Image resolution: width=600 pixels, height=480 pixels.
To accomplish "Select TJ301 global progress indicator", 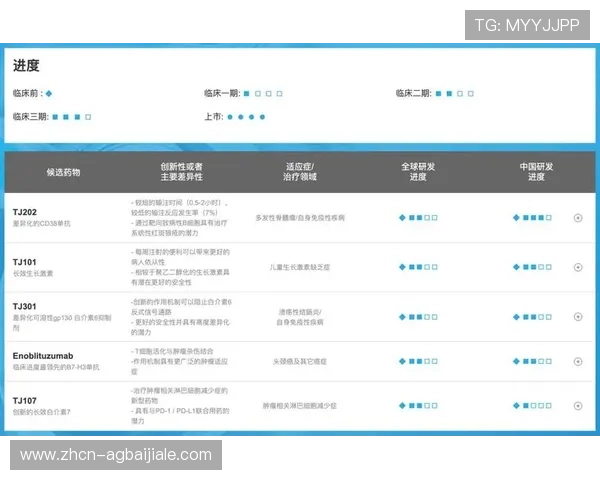I will pyautogui.click(x=418, y=317).
